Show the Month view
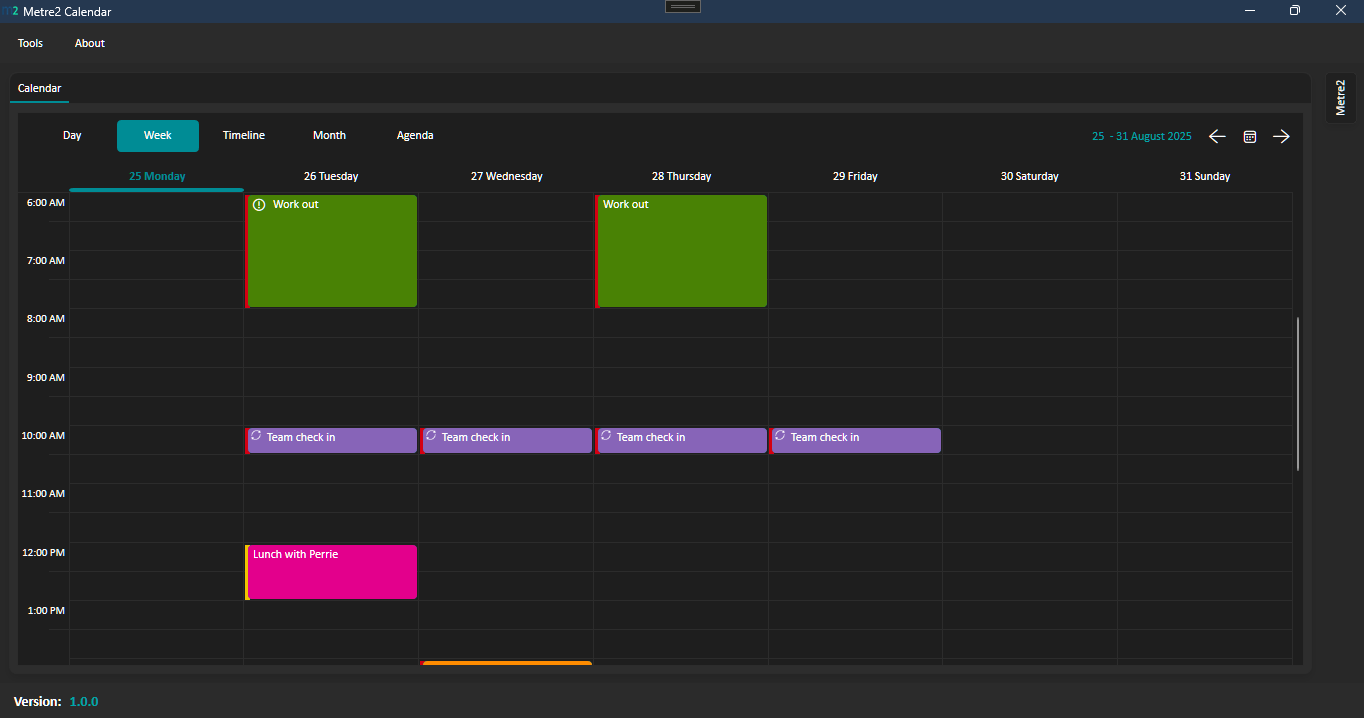This screenshot has height=718, width=1364. [329, 135]
